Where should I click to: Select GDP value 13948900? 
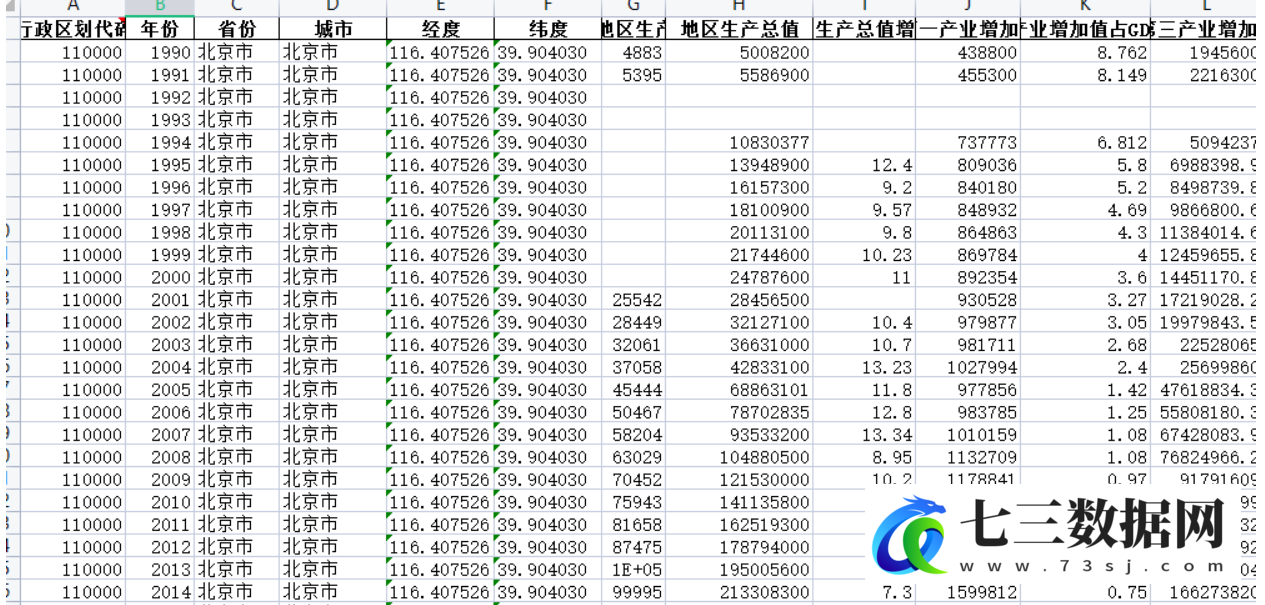(739, 165)
